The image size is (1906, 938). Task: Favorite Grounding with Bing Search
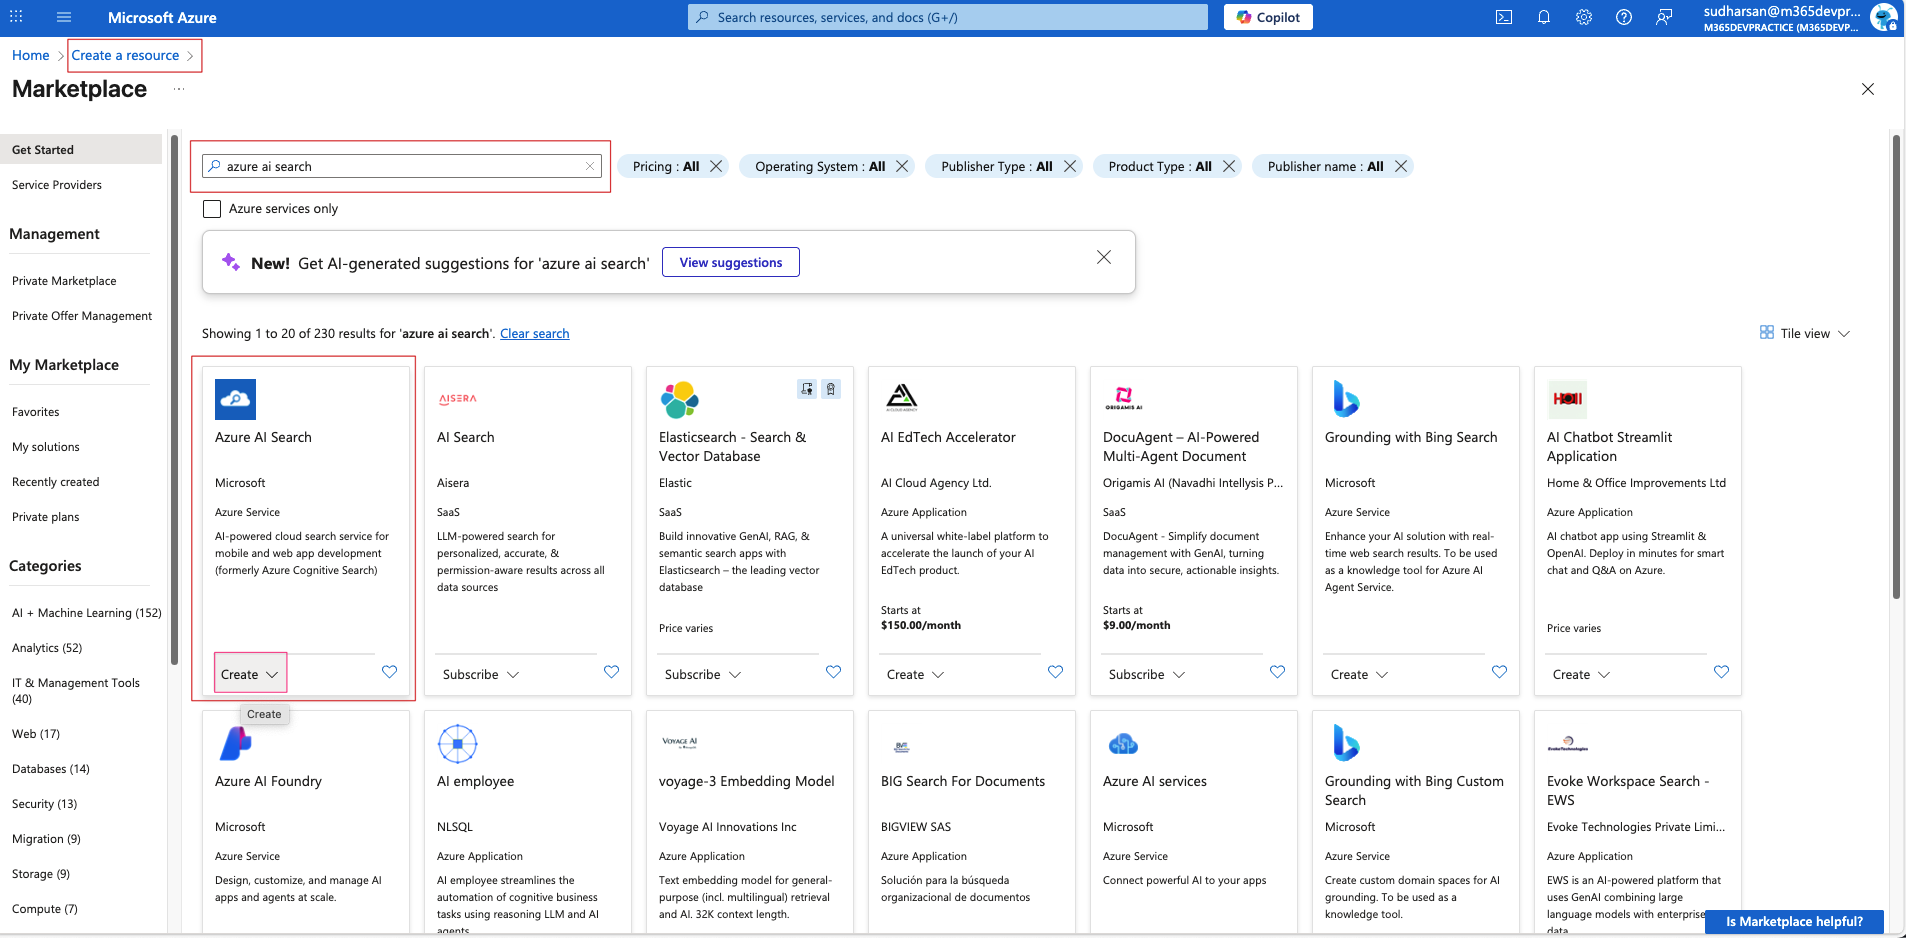[1500, 672]
